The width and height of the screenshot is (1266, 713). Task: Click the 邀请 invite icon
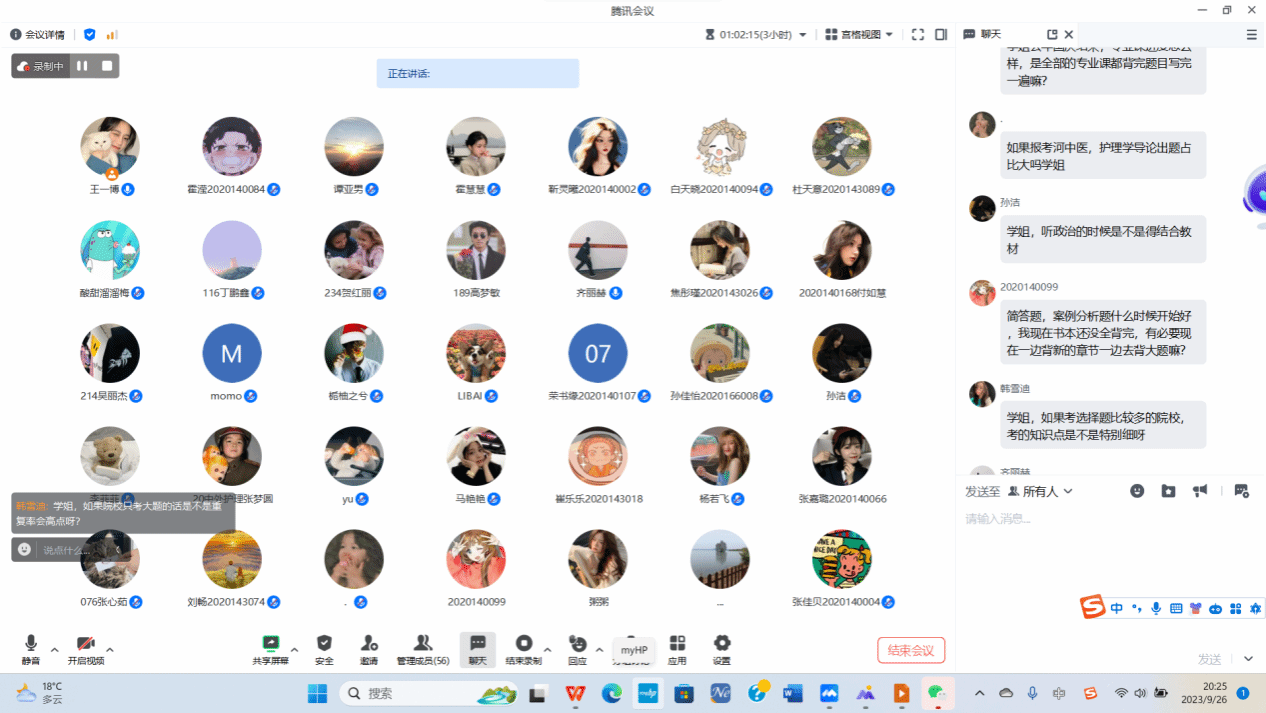pos(369,645)
